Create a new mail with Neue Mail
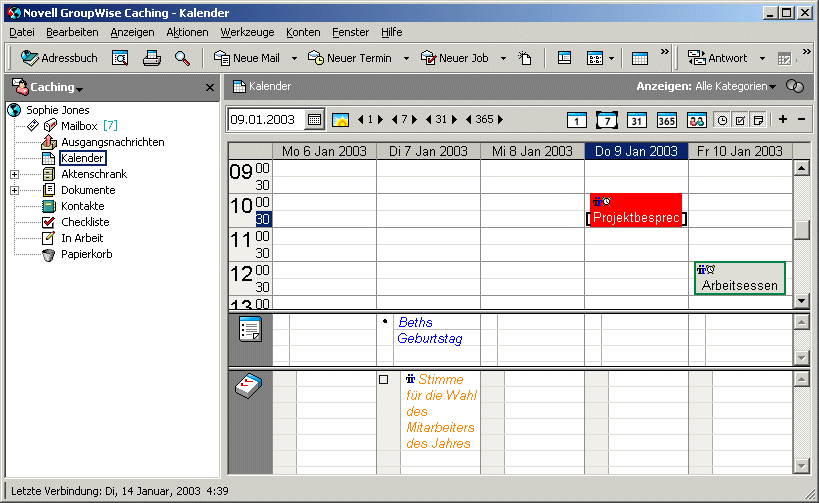 (247, 58)
